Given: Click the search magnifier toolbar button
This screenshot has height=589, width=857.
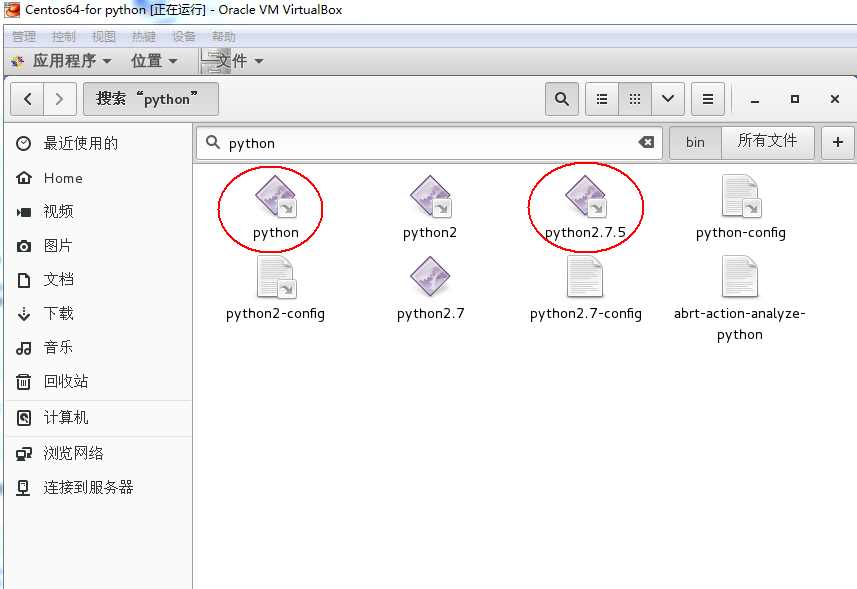Looking at the screenshot, I should click(x=561, y=99).
